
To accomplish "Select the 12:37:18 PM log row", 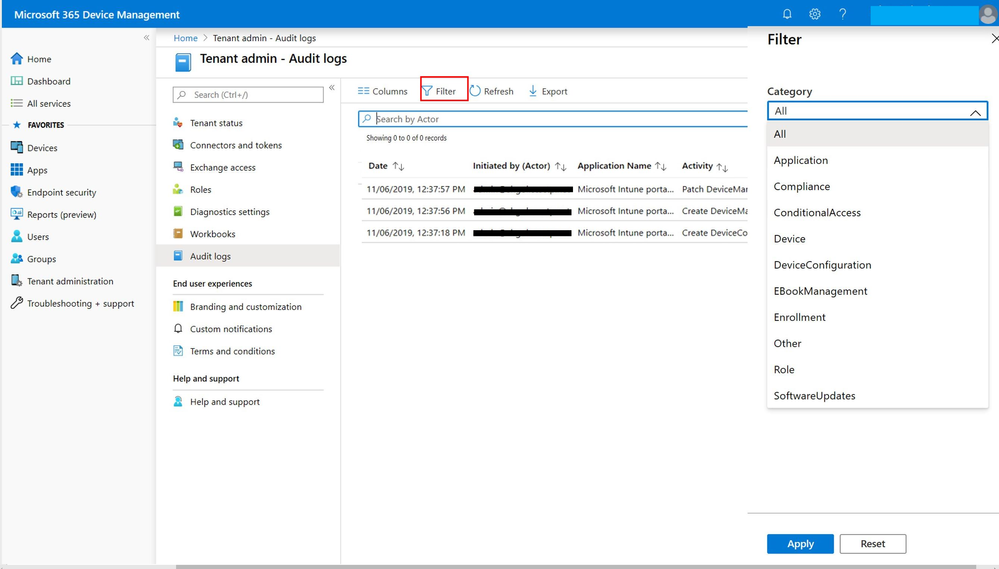I will [554, 233].
